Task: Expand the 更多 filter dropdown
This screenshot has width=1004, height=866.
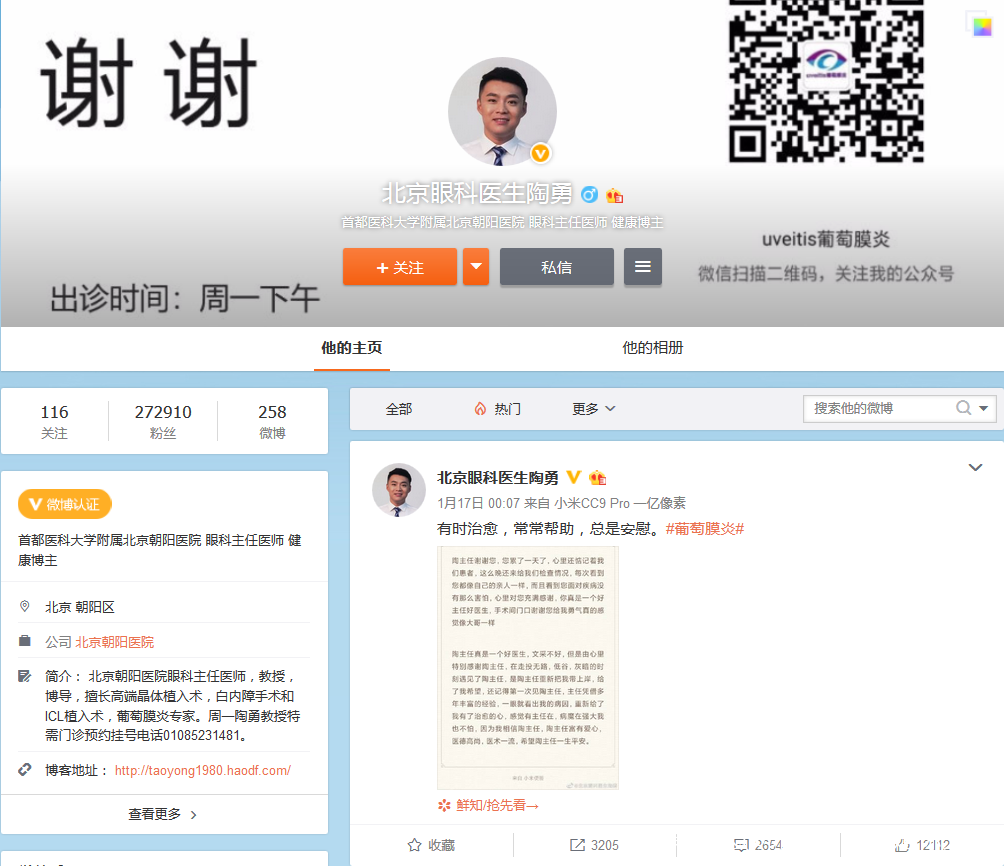Action: coord(594,409)
